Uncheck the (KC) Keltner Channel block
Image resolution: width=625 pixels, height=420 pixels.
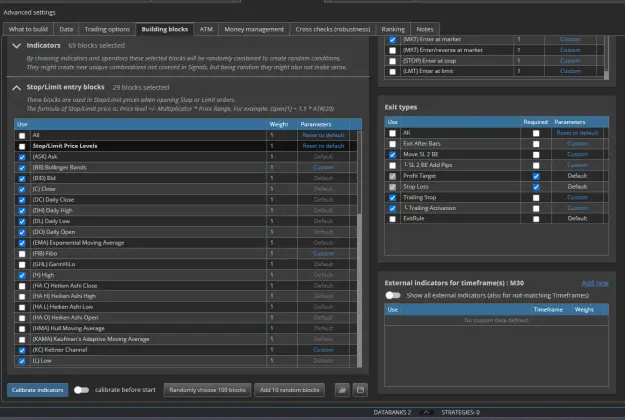tap(22, 350)
